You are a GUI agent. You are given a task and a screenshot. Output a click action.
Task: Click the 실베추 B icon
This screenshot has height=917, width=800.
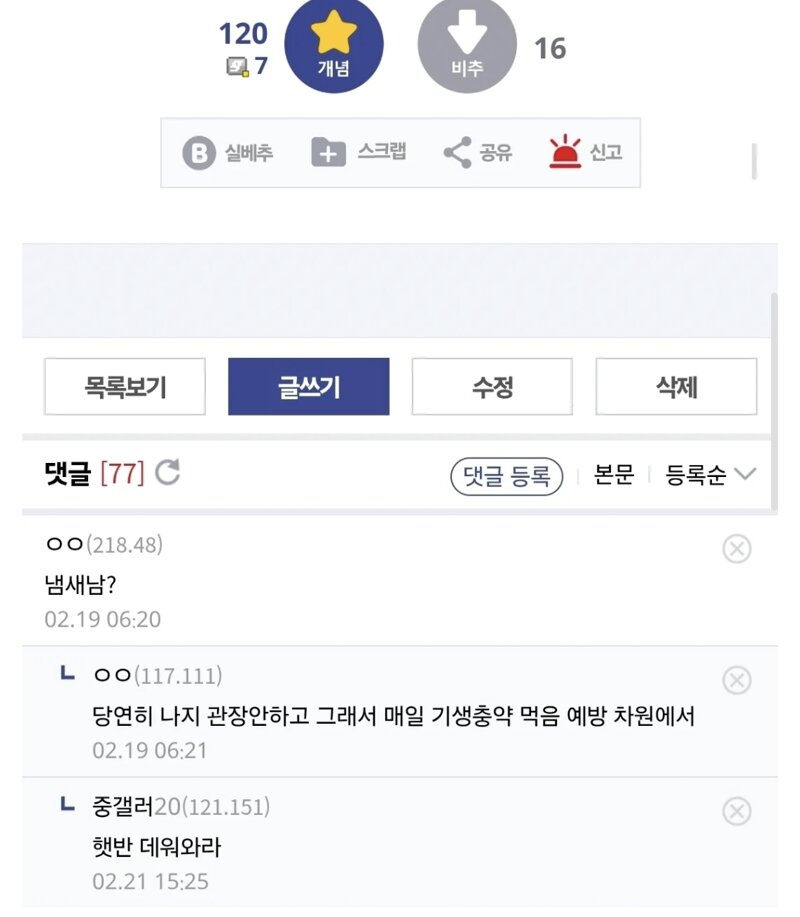tap(199, 153)
